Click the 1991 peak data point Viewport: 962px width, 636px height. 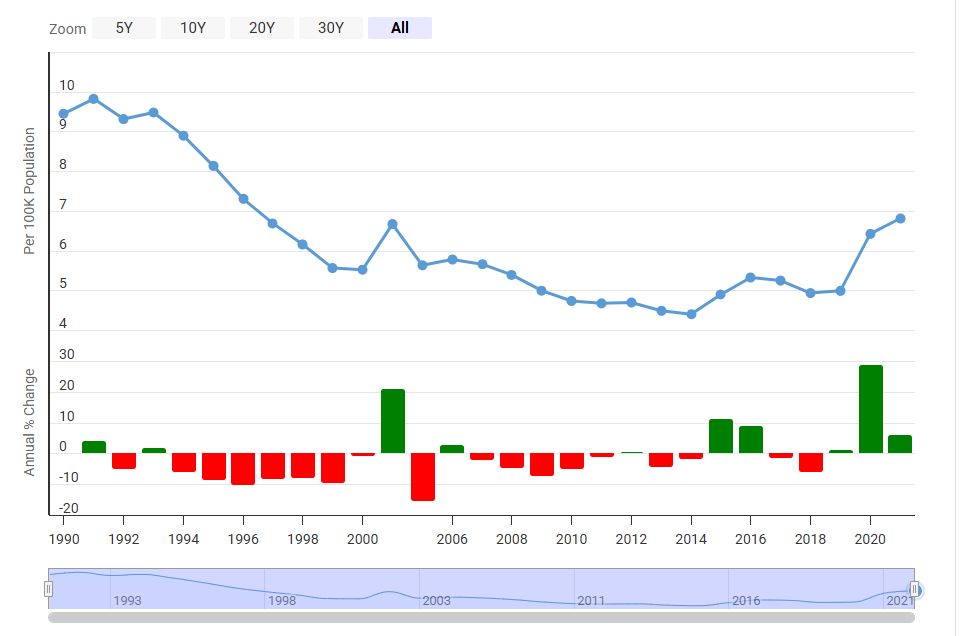click(93, 99)
